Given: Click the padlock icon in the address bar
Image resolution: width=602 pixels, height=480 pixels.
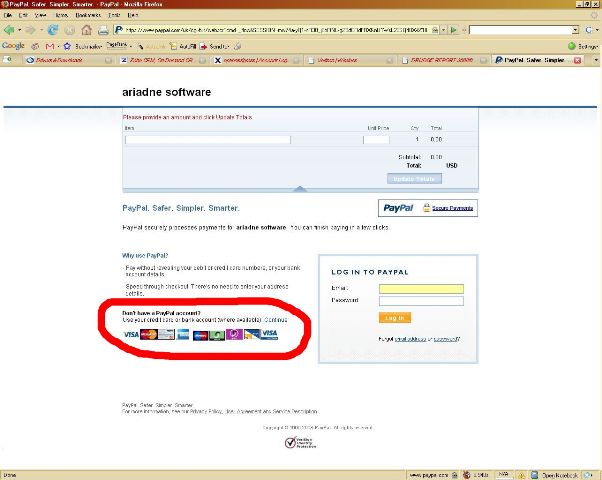Looking at the screenshot, I should point(435,30).
